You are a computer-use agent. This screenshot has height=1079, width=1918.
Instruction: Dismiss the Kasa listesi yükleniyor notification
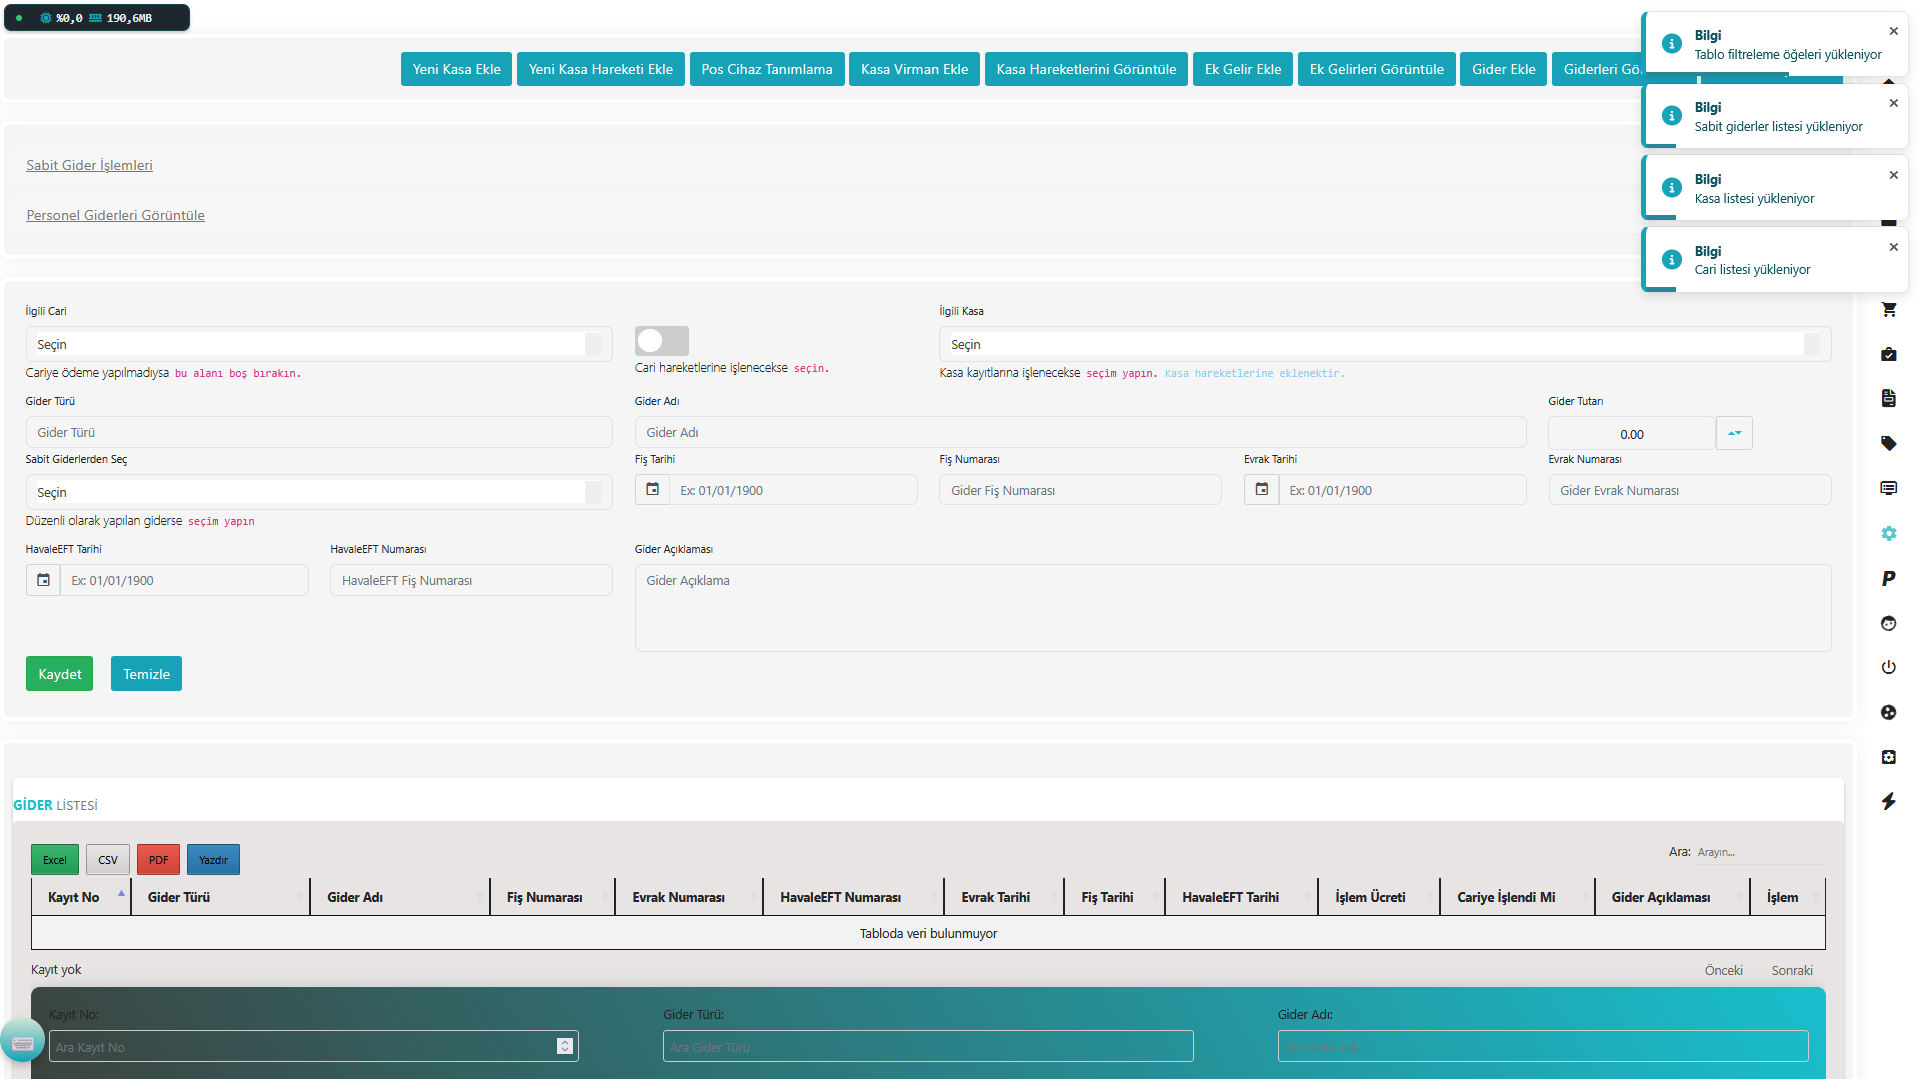[x=1893, y=175]
